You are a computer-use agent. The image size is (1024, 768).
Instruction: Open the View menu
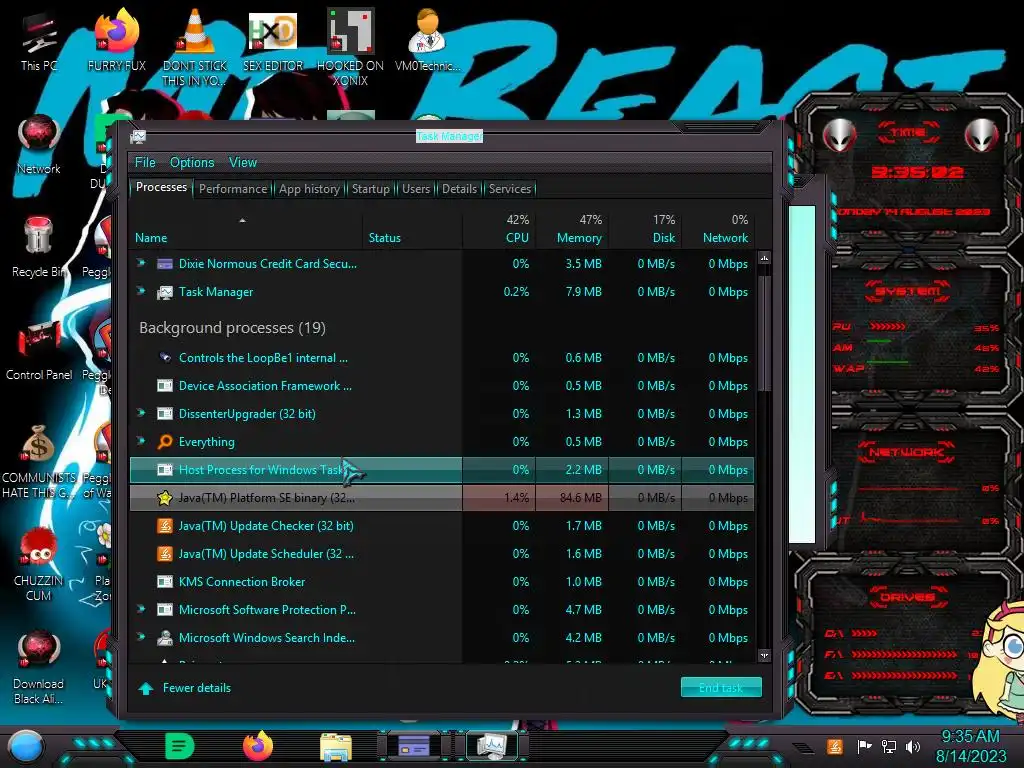pyautogui.click(x=243, y=163)
